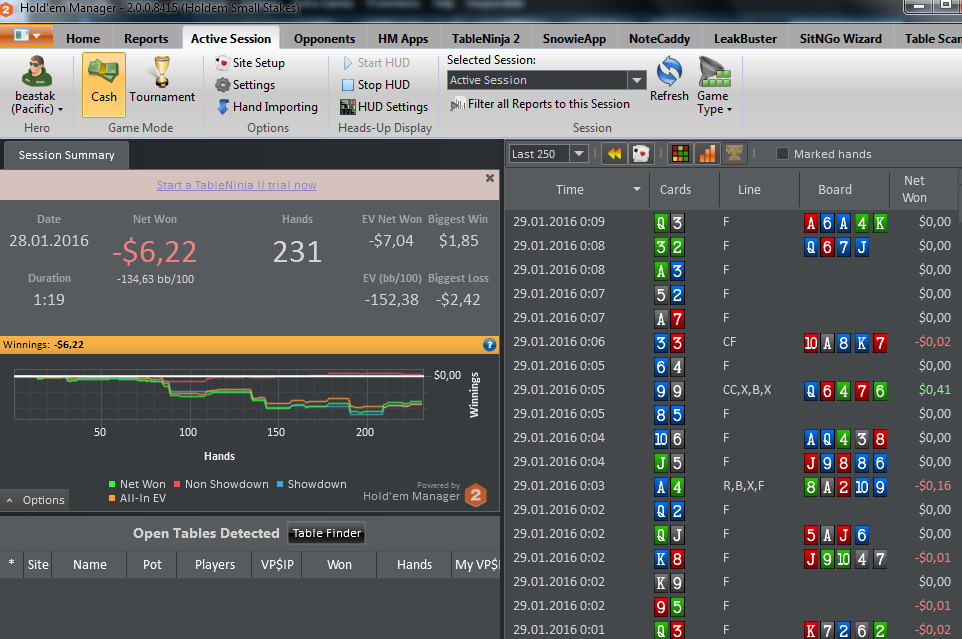This screenshot has width=962, height=639.
Task: Open the orange application menu button
Action: click(26, 36)
